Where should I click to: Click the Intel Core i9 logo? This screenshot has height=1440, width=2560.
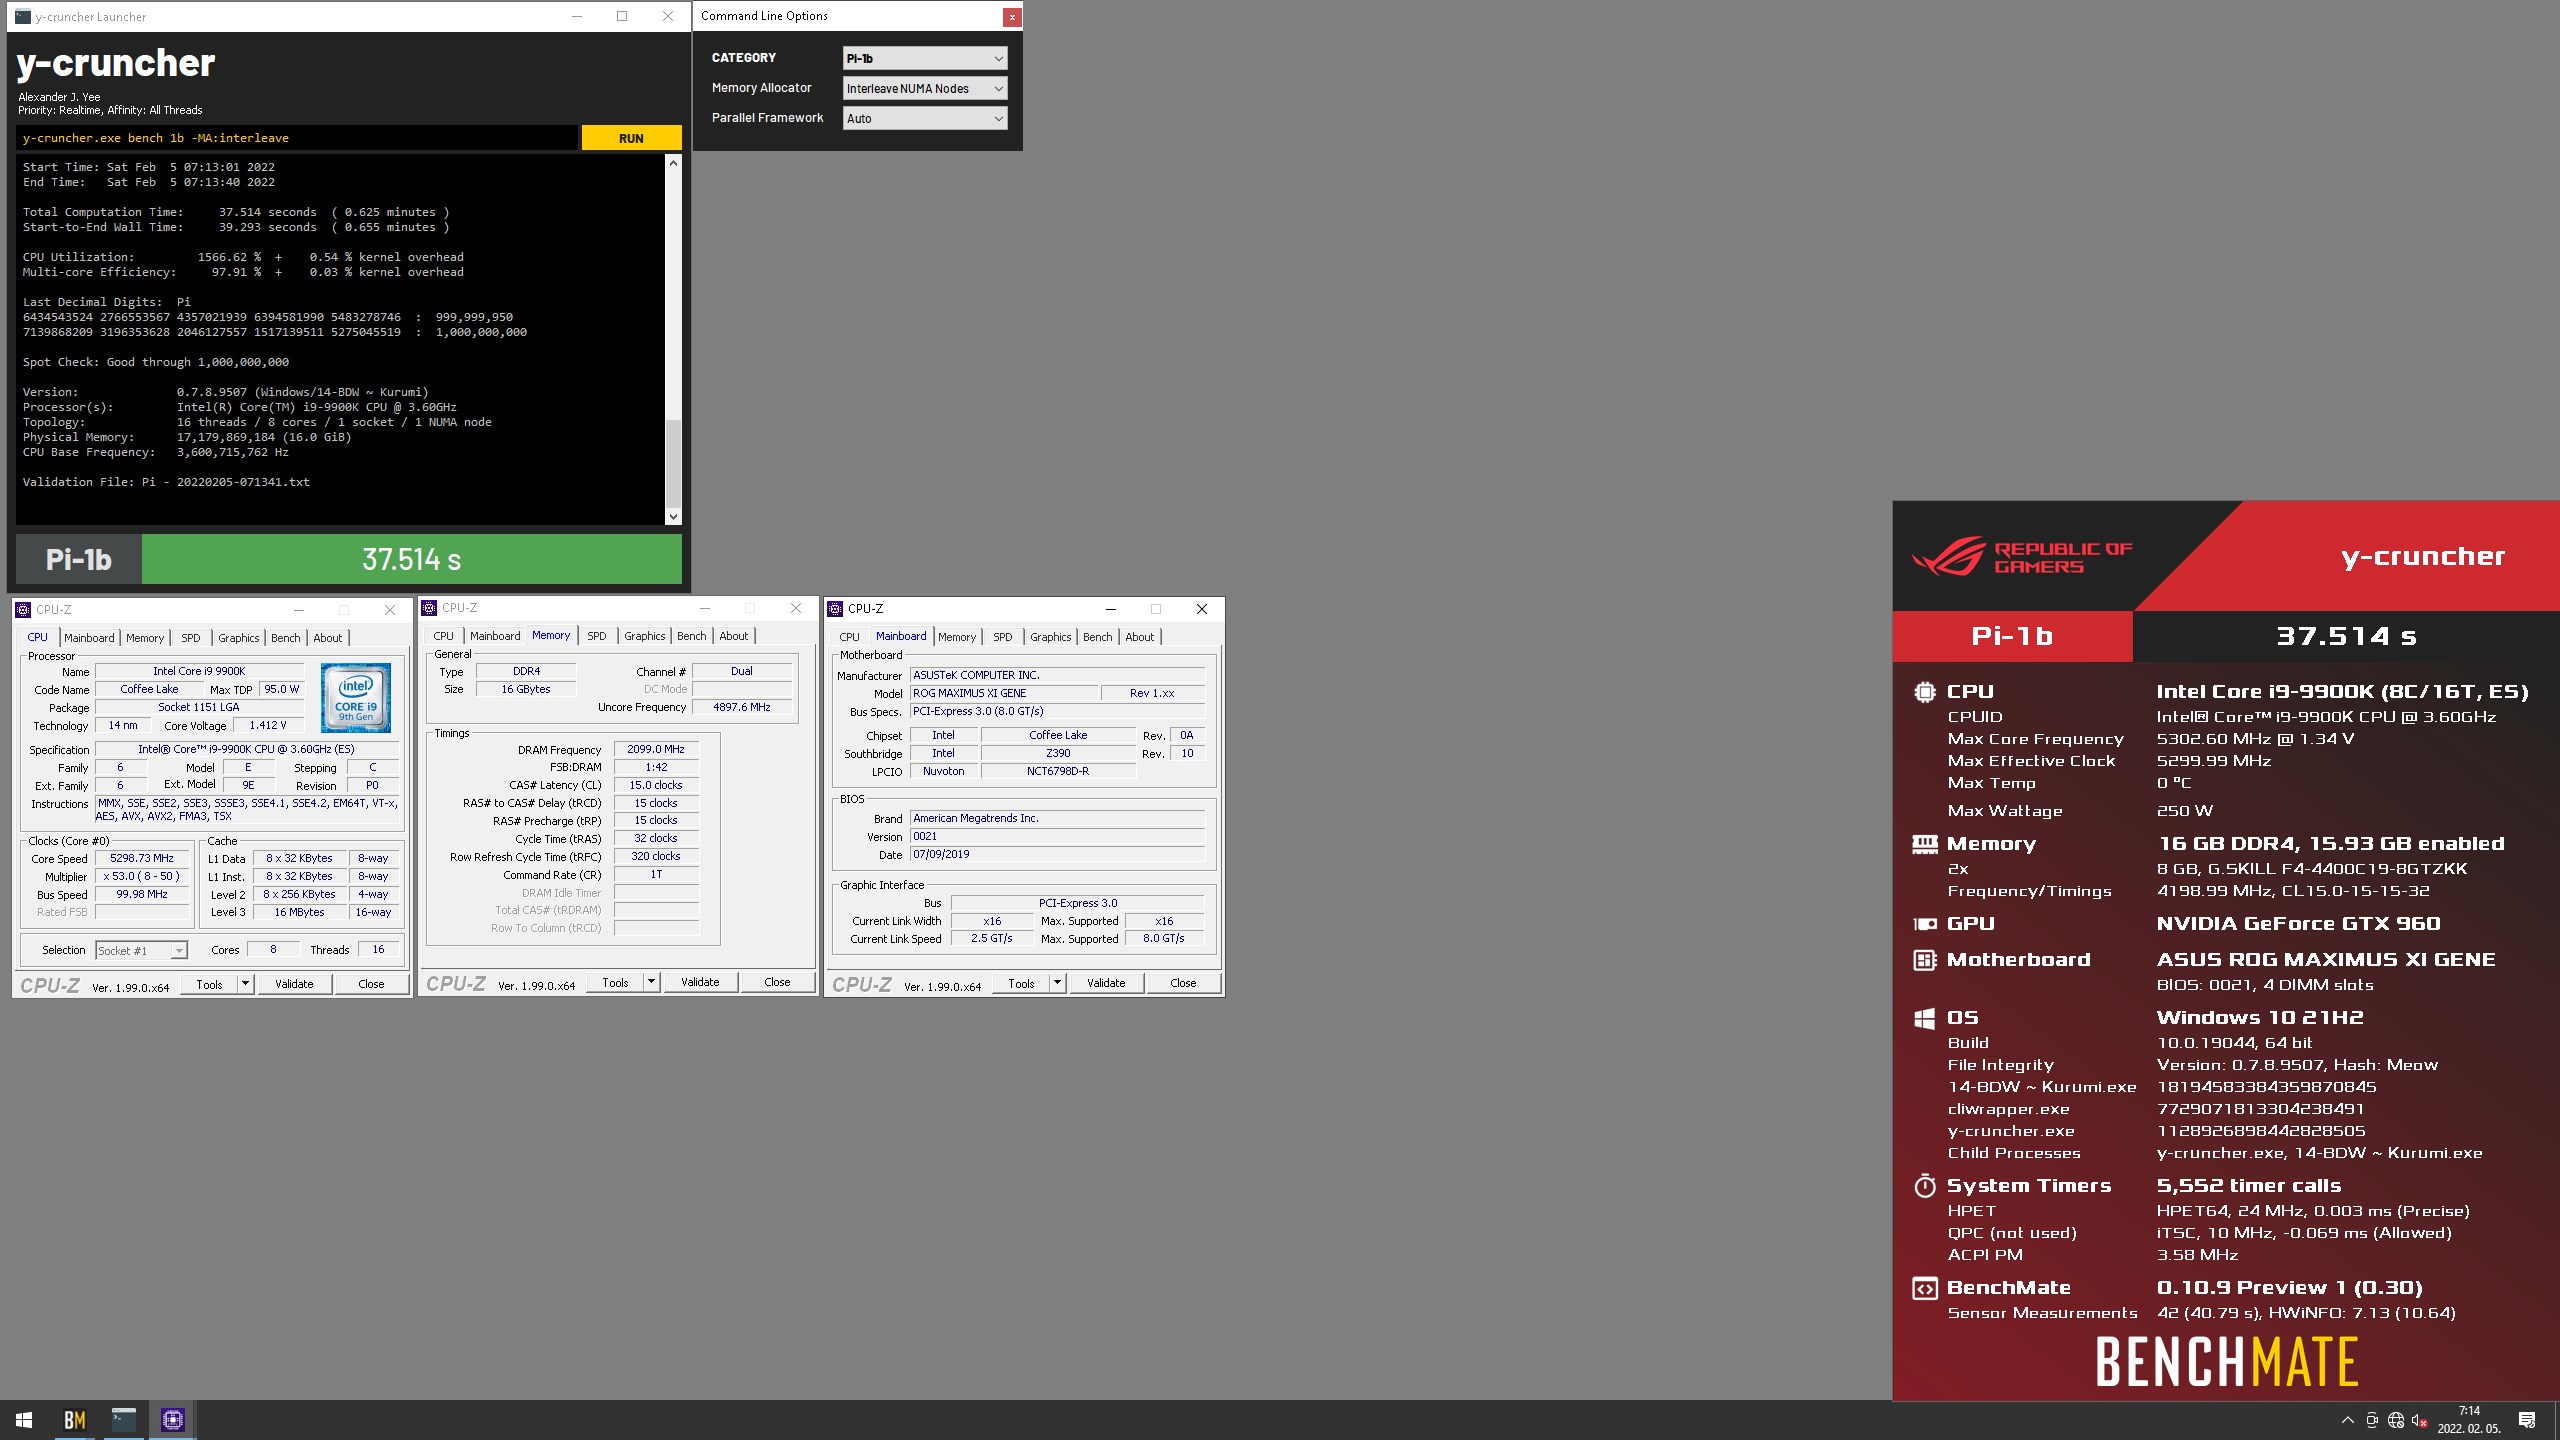coord(356,698)
